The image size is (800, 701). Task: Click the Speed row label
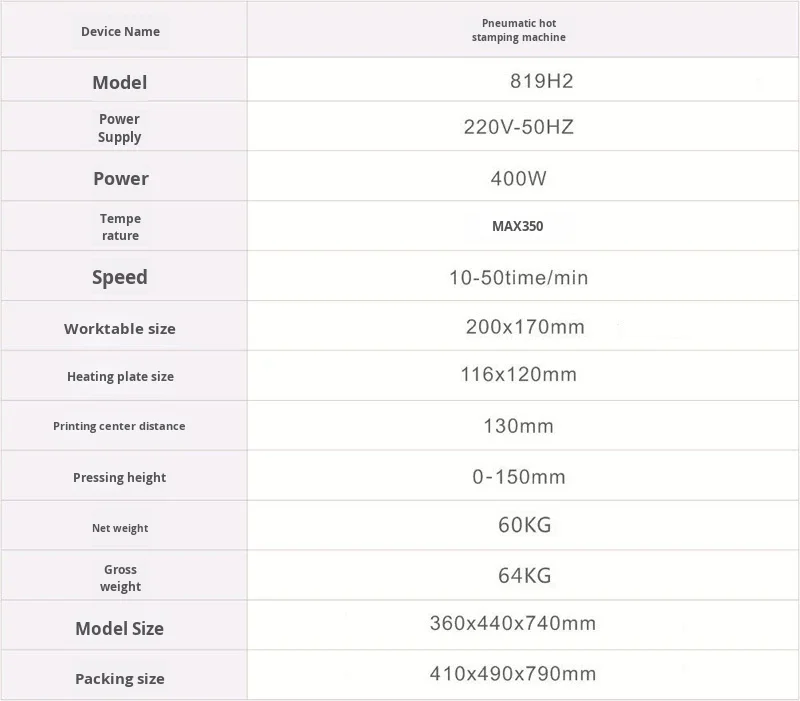tap(120, 277)
